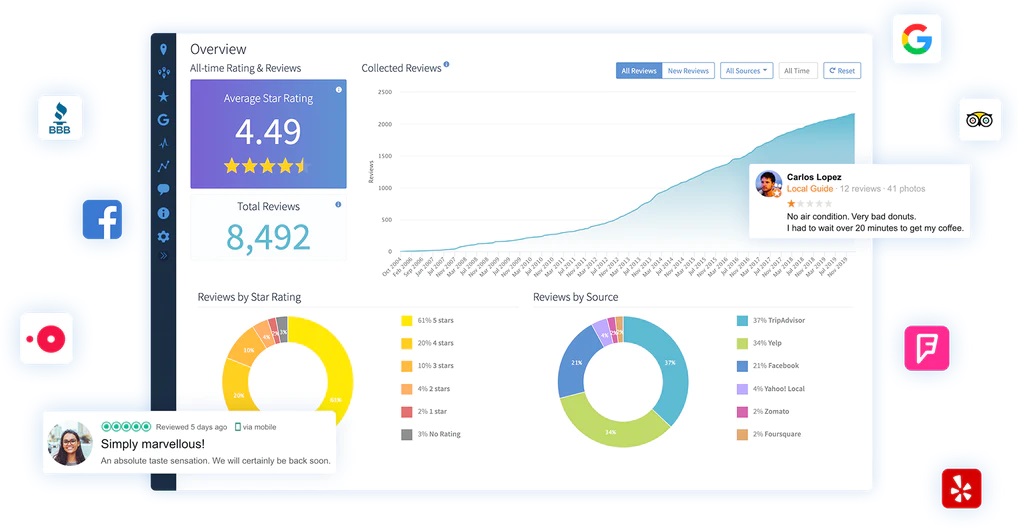Viewport: 1024px width, 530px height.
Task: Click the 8,492 total reviews value
Action: [x=268, y=238]
